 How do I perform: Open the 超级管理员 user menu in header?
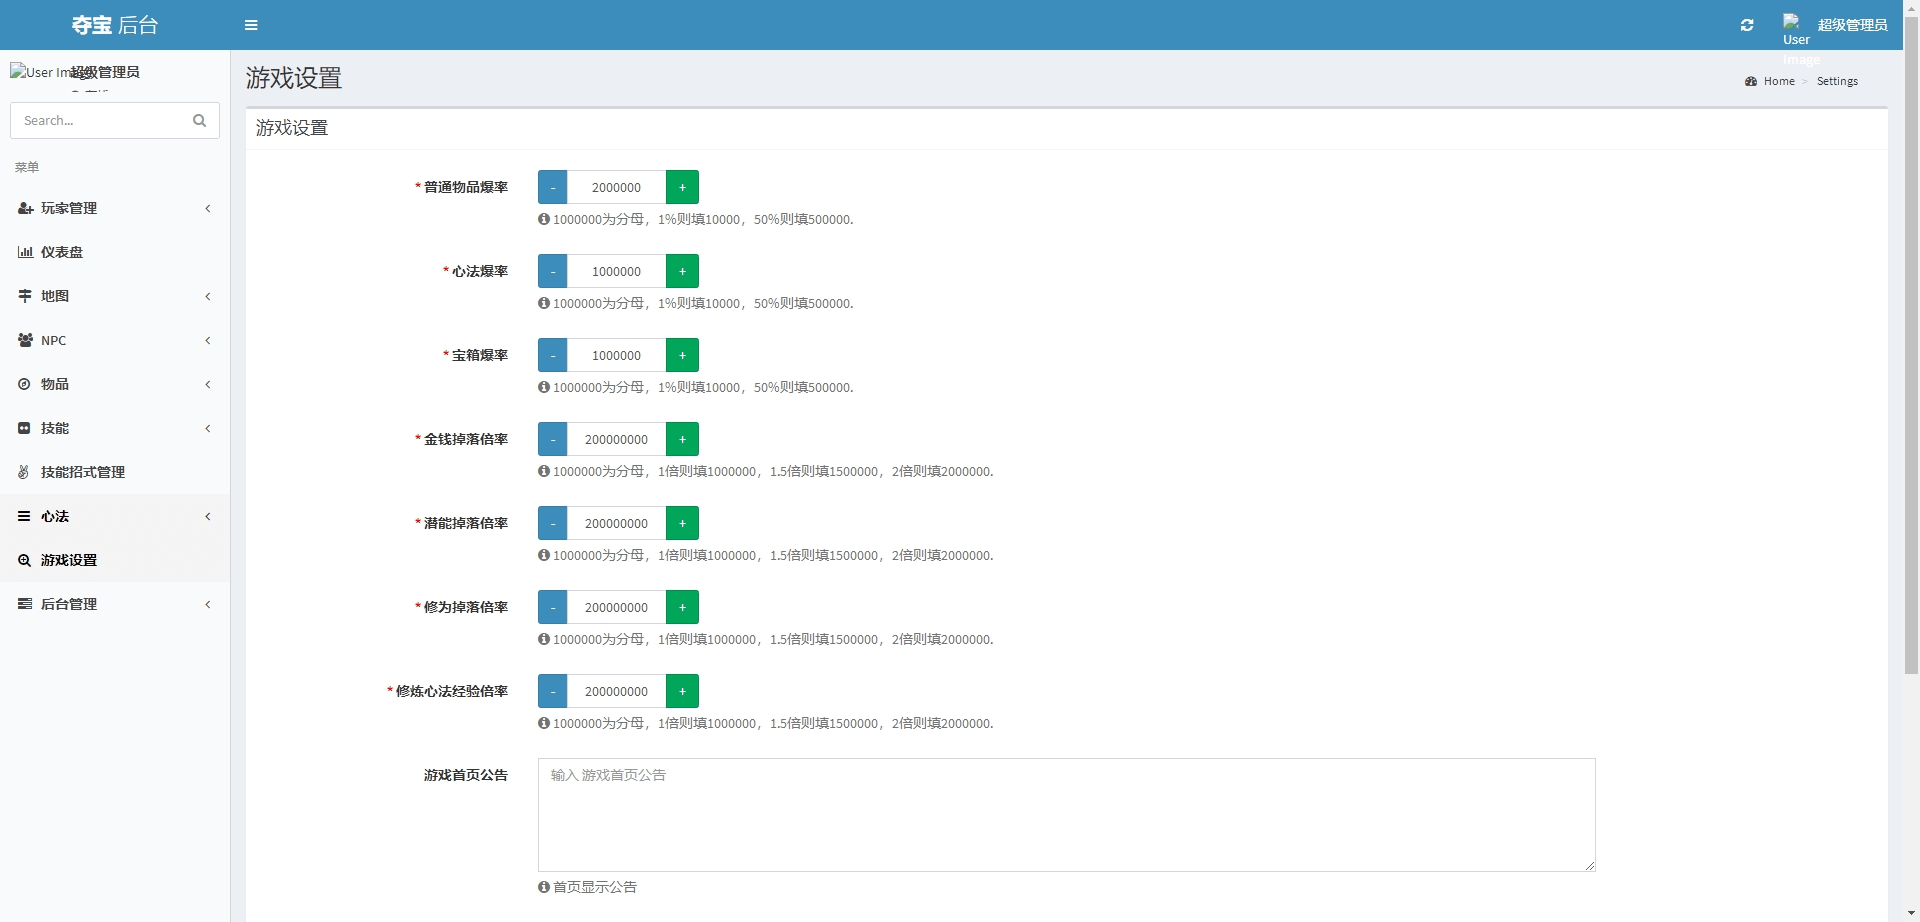1835,25
